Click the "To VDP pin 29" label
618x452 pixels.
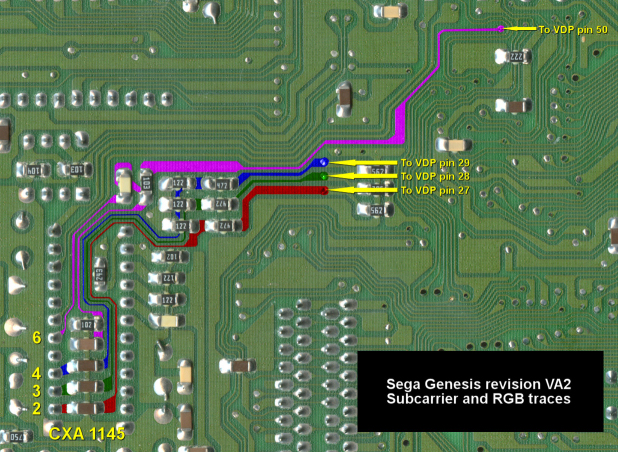pos(435,163)
